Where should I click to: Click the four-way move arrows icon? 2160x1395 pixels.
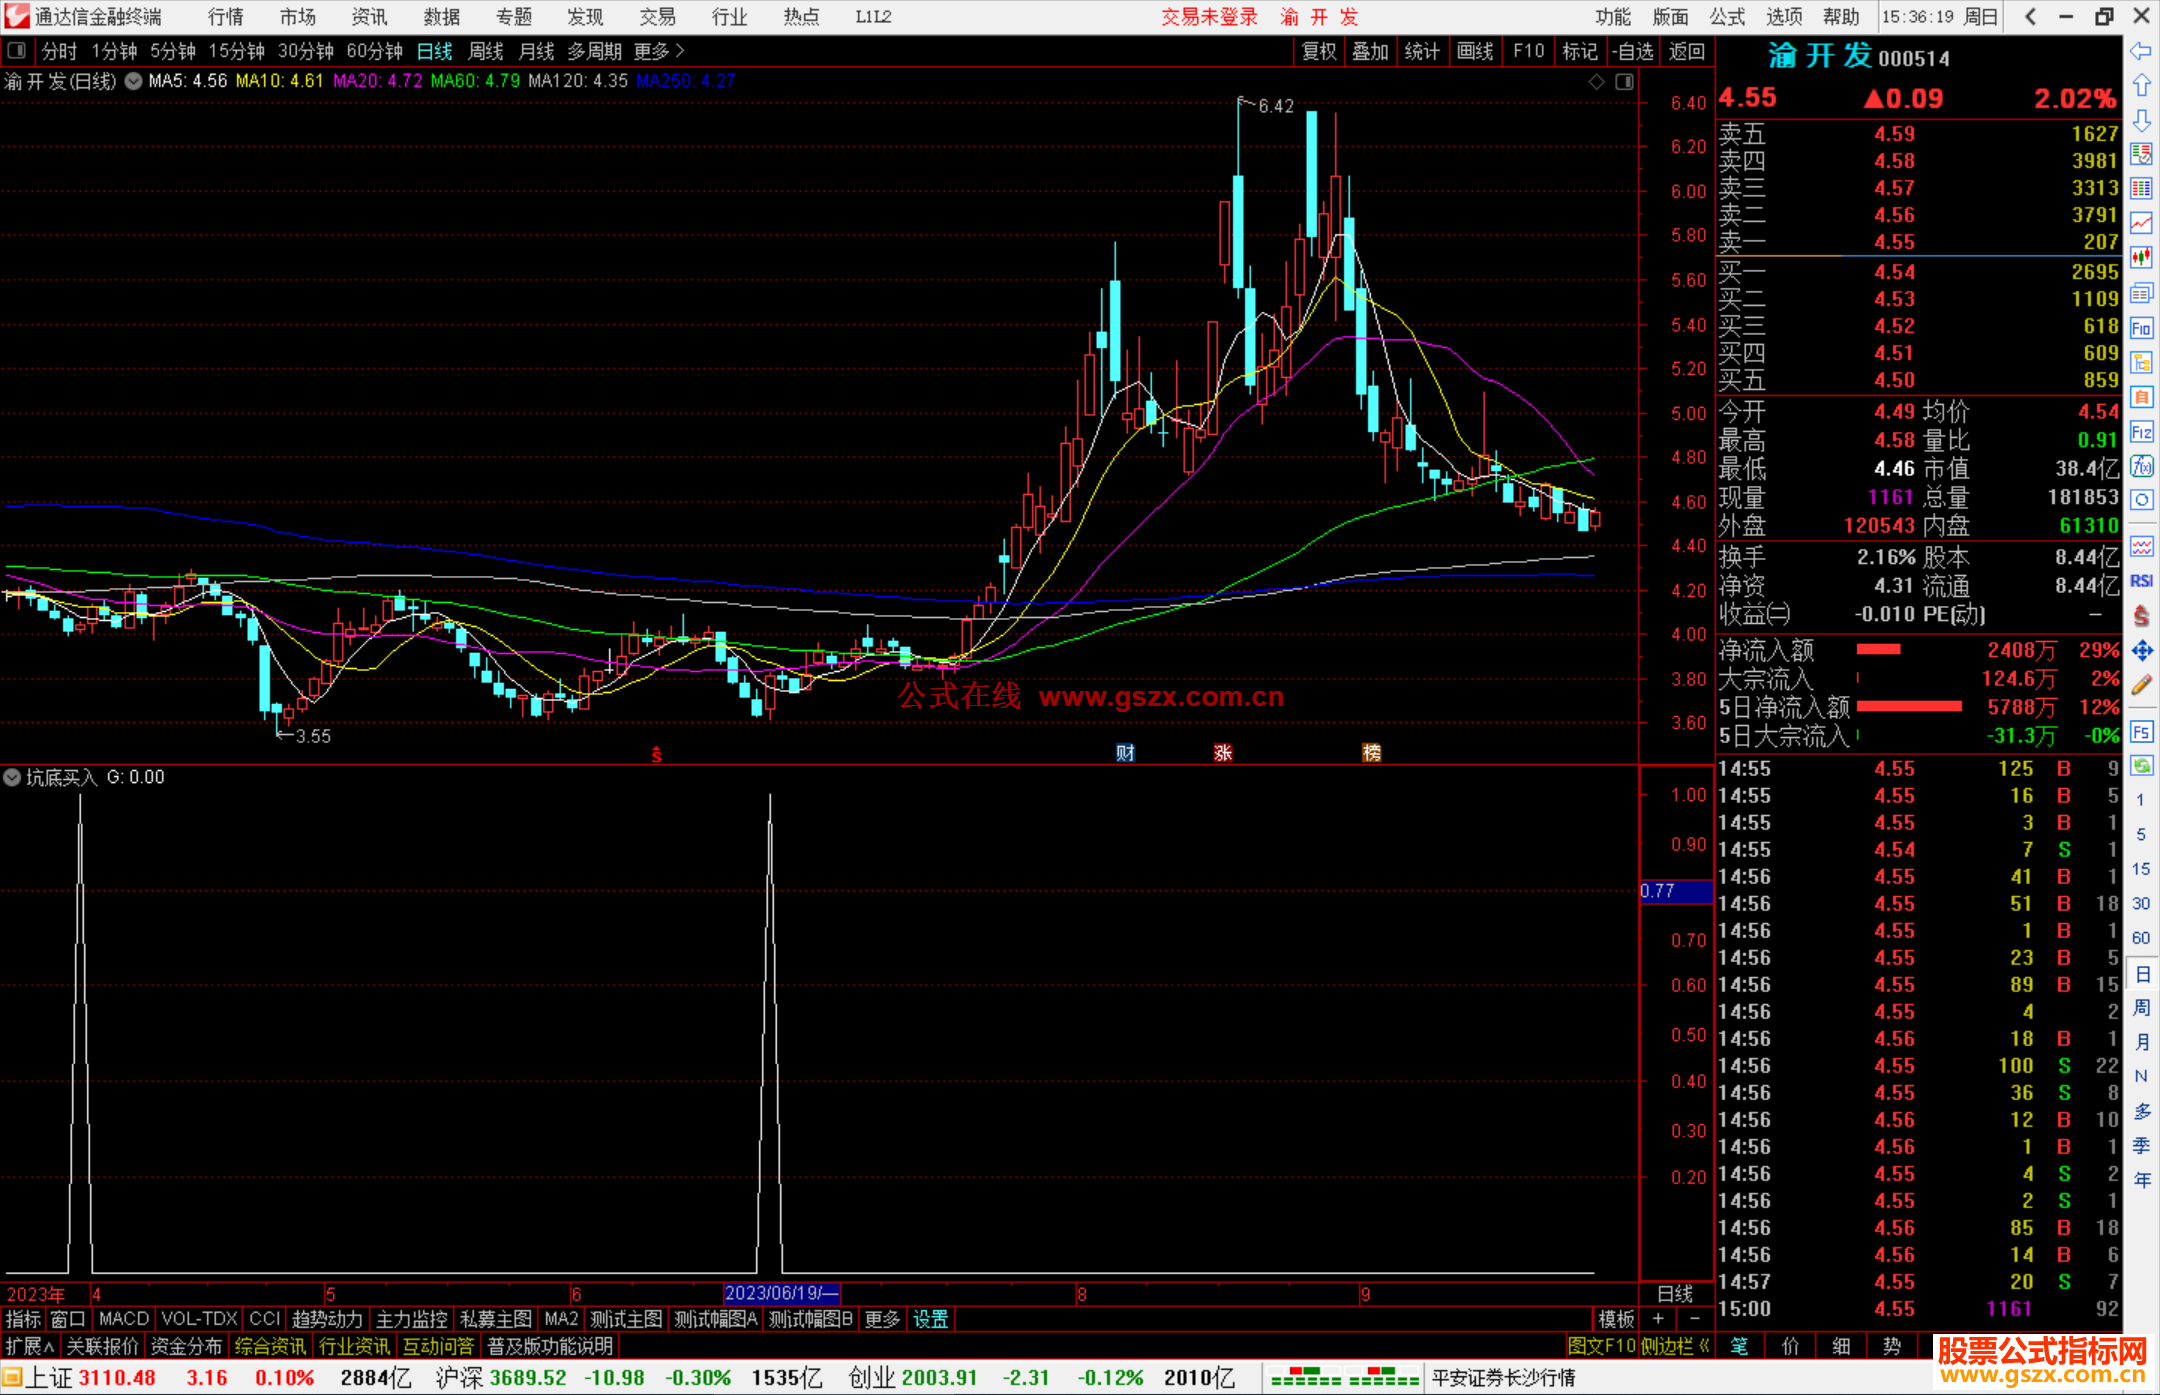click(2141, 651)
